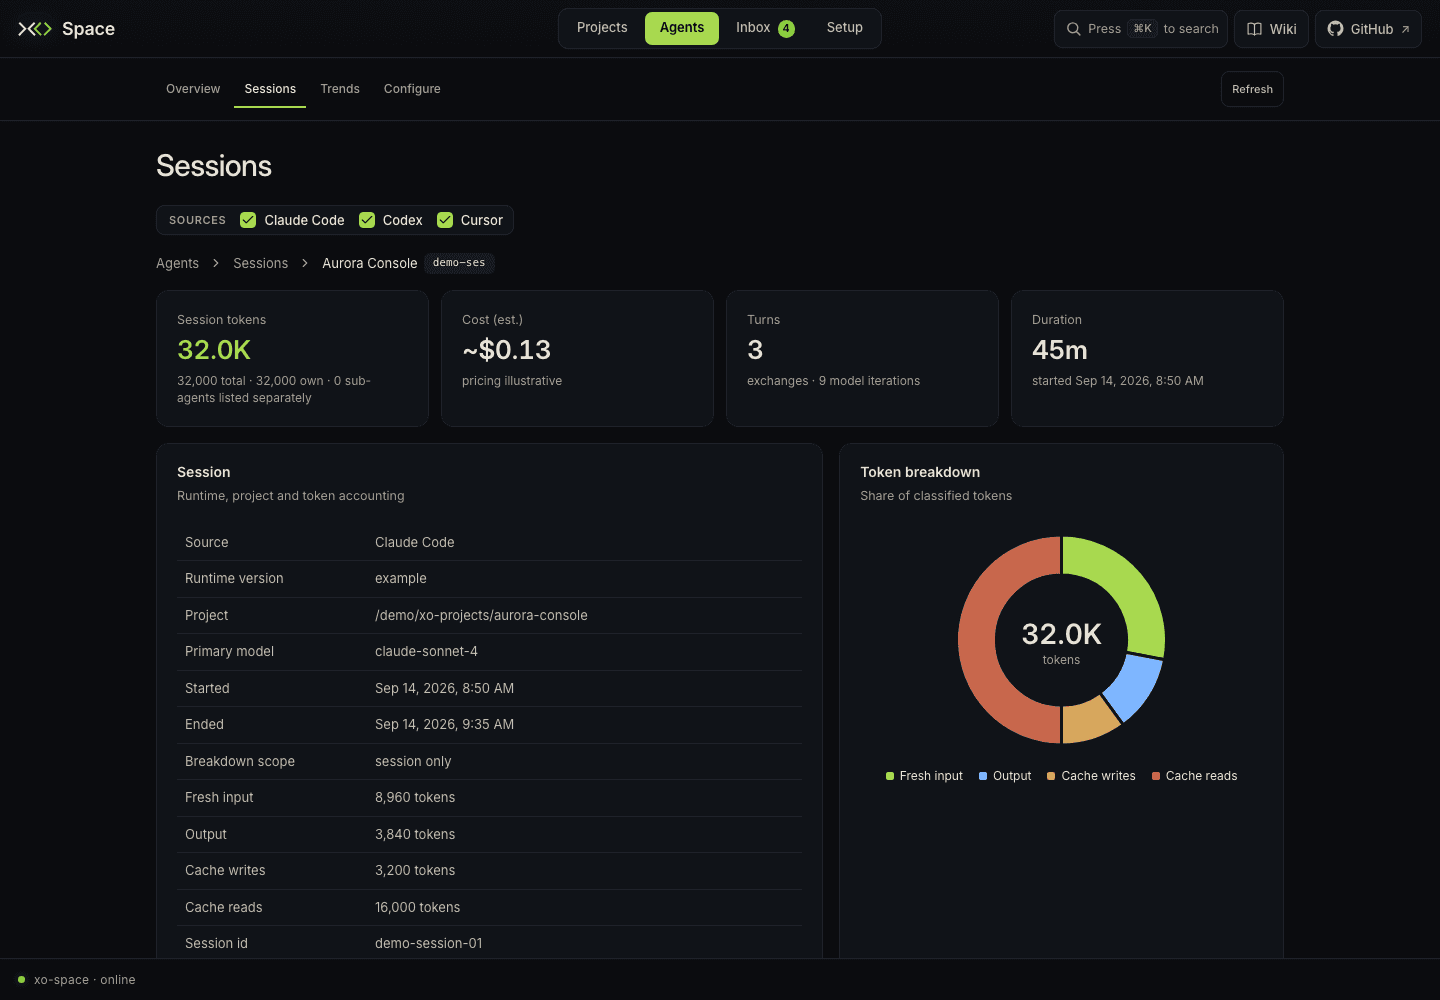1440x1000 pixels.
Task: Click the /demo/xo-projects/aurora-console project path
Action: (481, 615)
